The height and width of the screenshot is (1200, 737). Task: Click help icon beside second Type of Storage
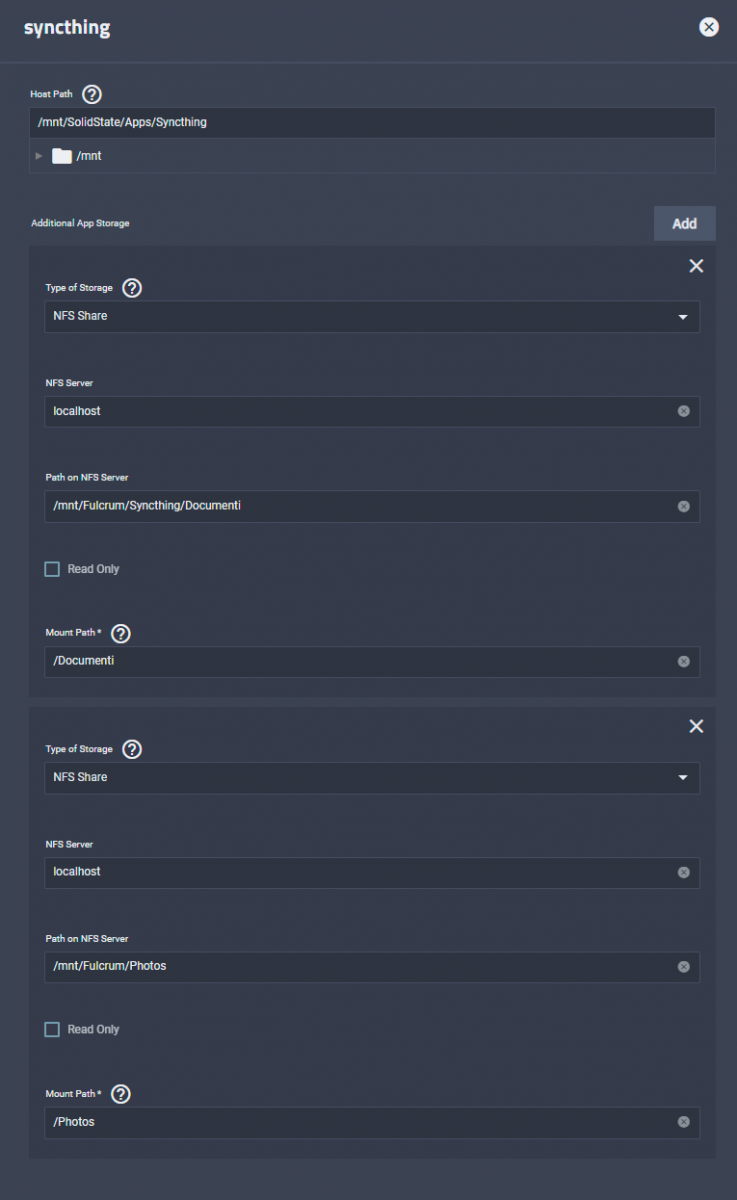132,749
